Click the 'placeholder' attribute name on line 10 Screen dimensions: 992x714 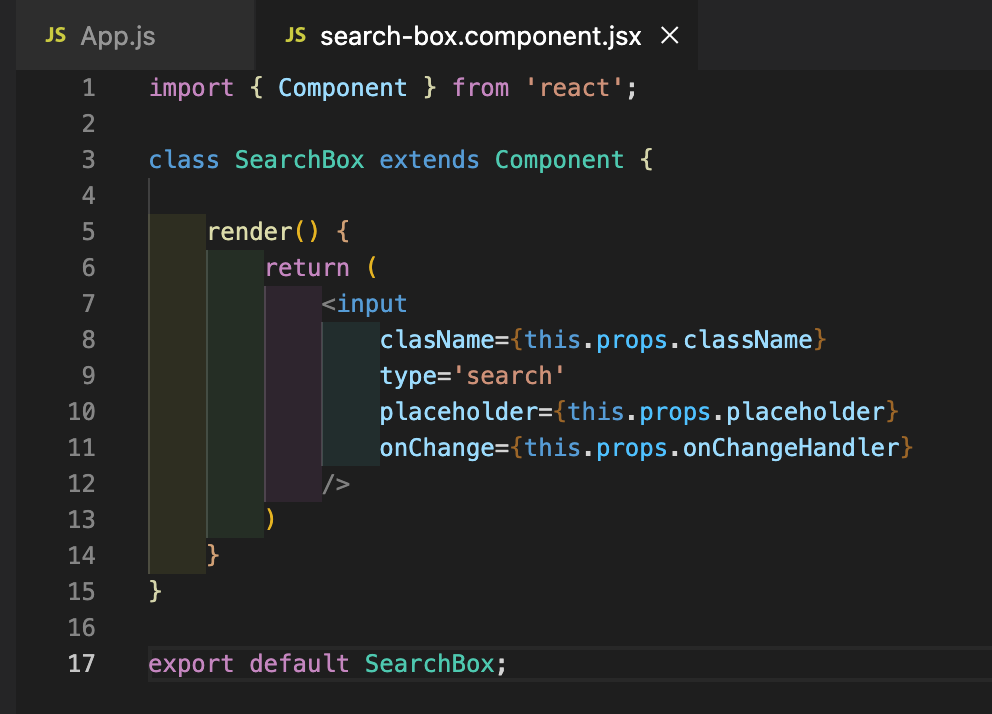459,412
